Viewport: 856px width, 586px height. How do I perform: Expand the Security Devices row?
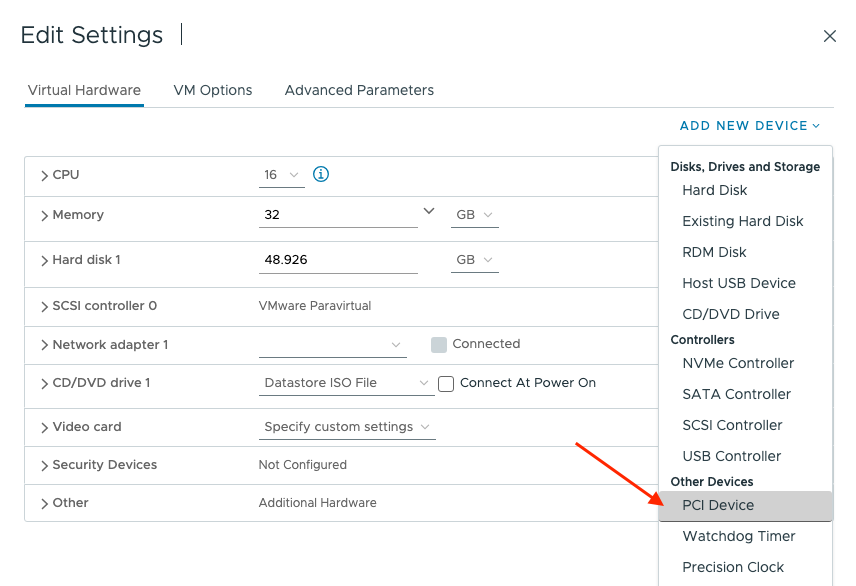45,465
